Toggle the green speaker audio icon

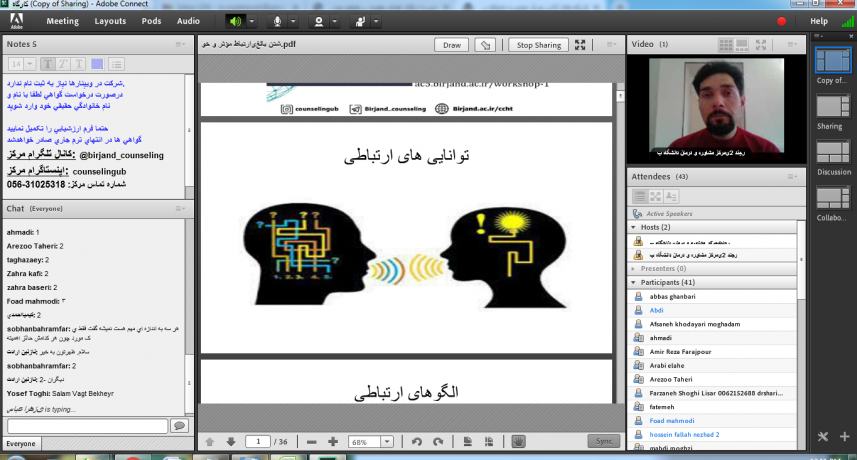(235, 21)
